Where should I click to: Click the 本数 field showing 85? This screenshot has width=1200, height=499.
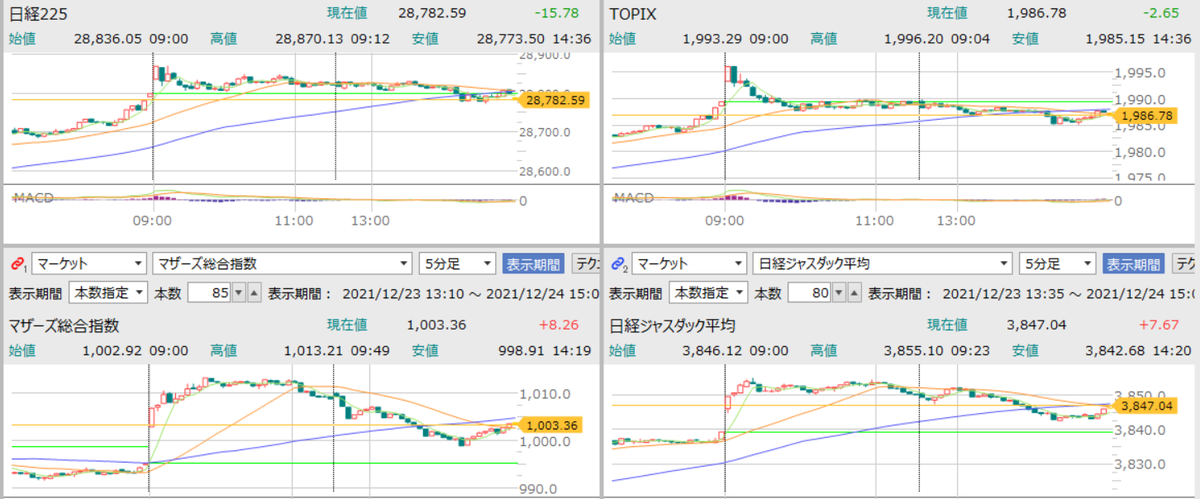(208, 293)
